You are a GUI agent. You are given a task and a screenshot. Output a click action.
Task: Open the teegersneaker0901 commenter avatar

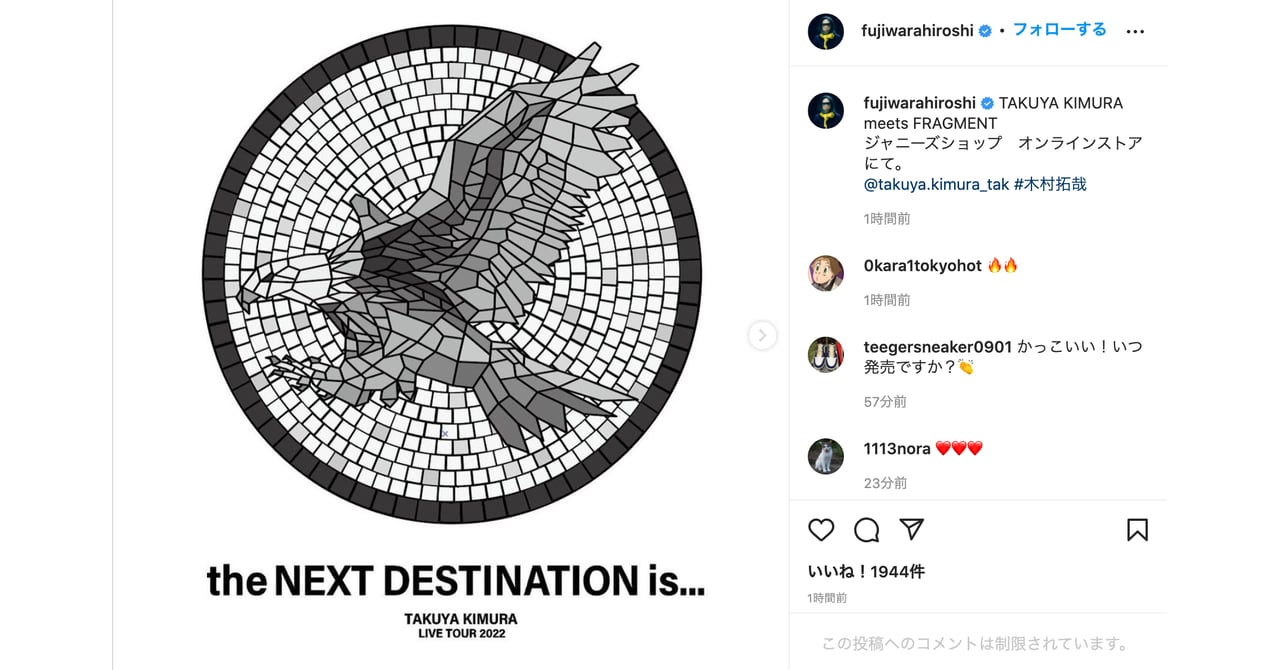pos(826,355)
